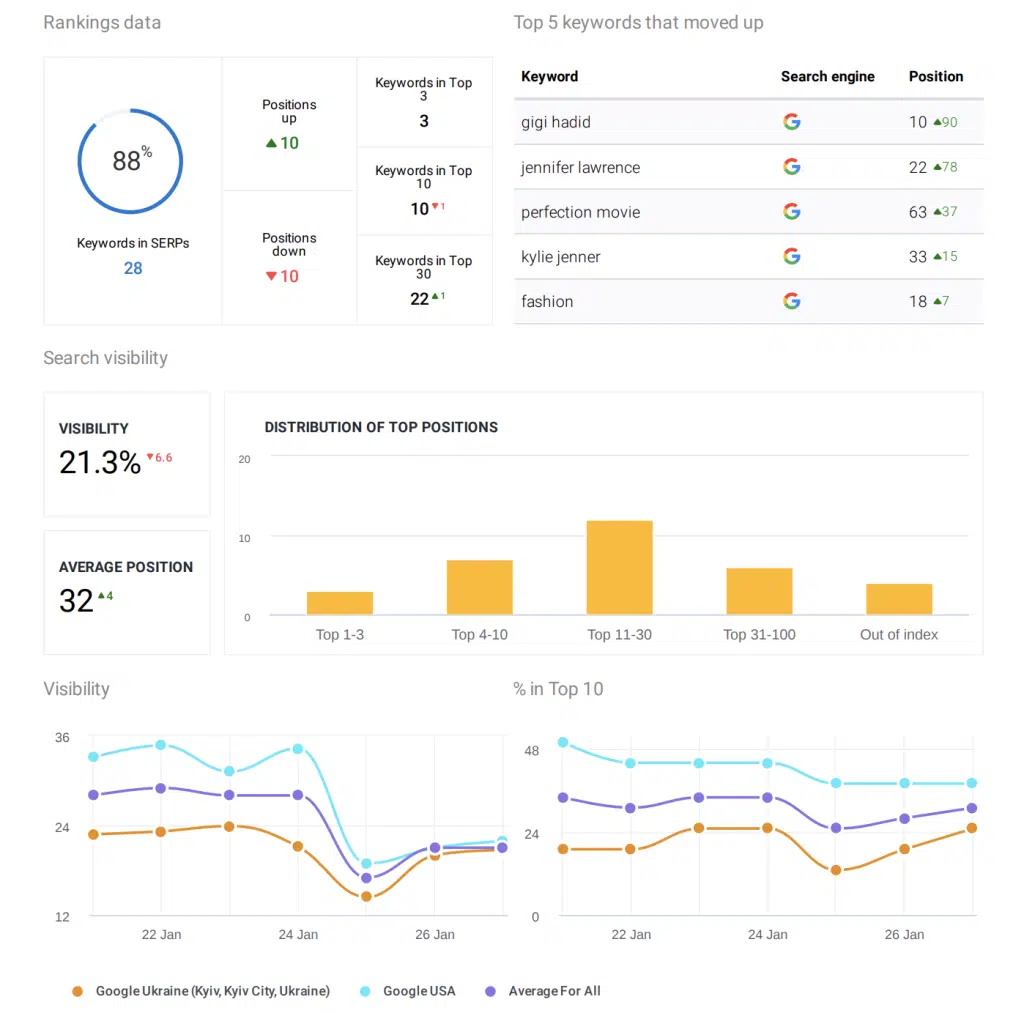Screen dimensions: 1024x1013
Task: Click red down arrow beside Positions down 10
Action: [x=271, y=276]
